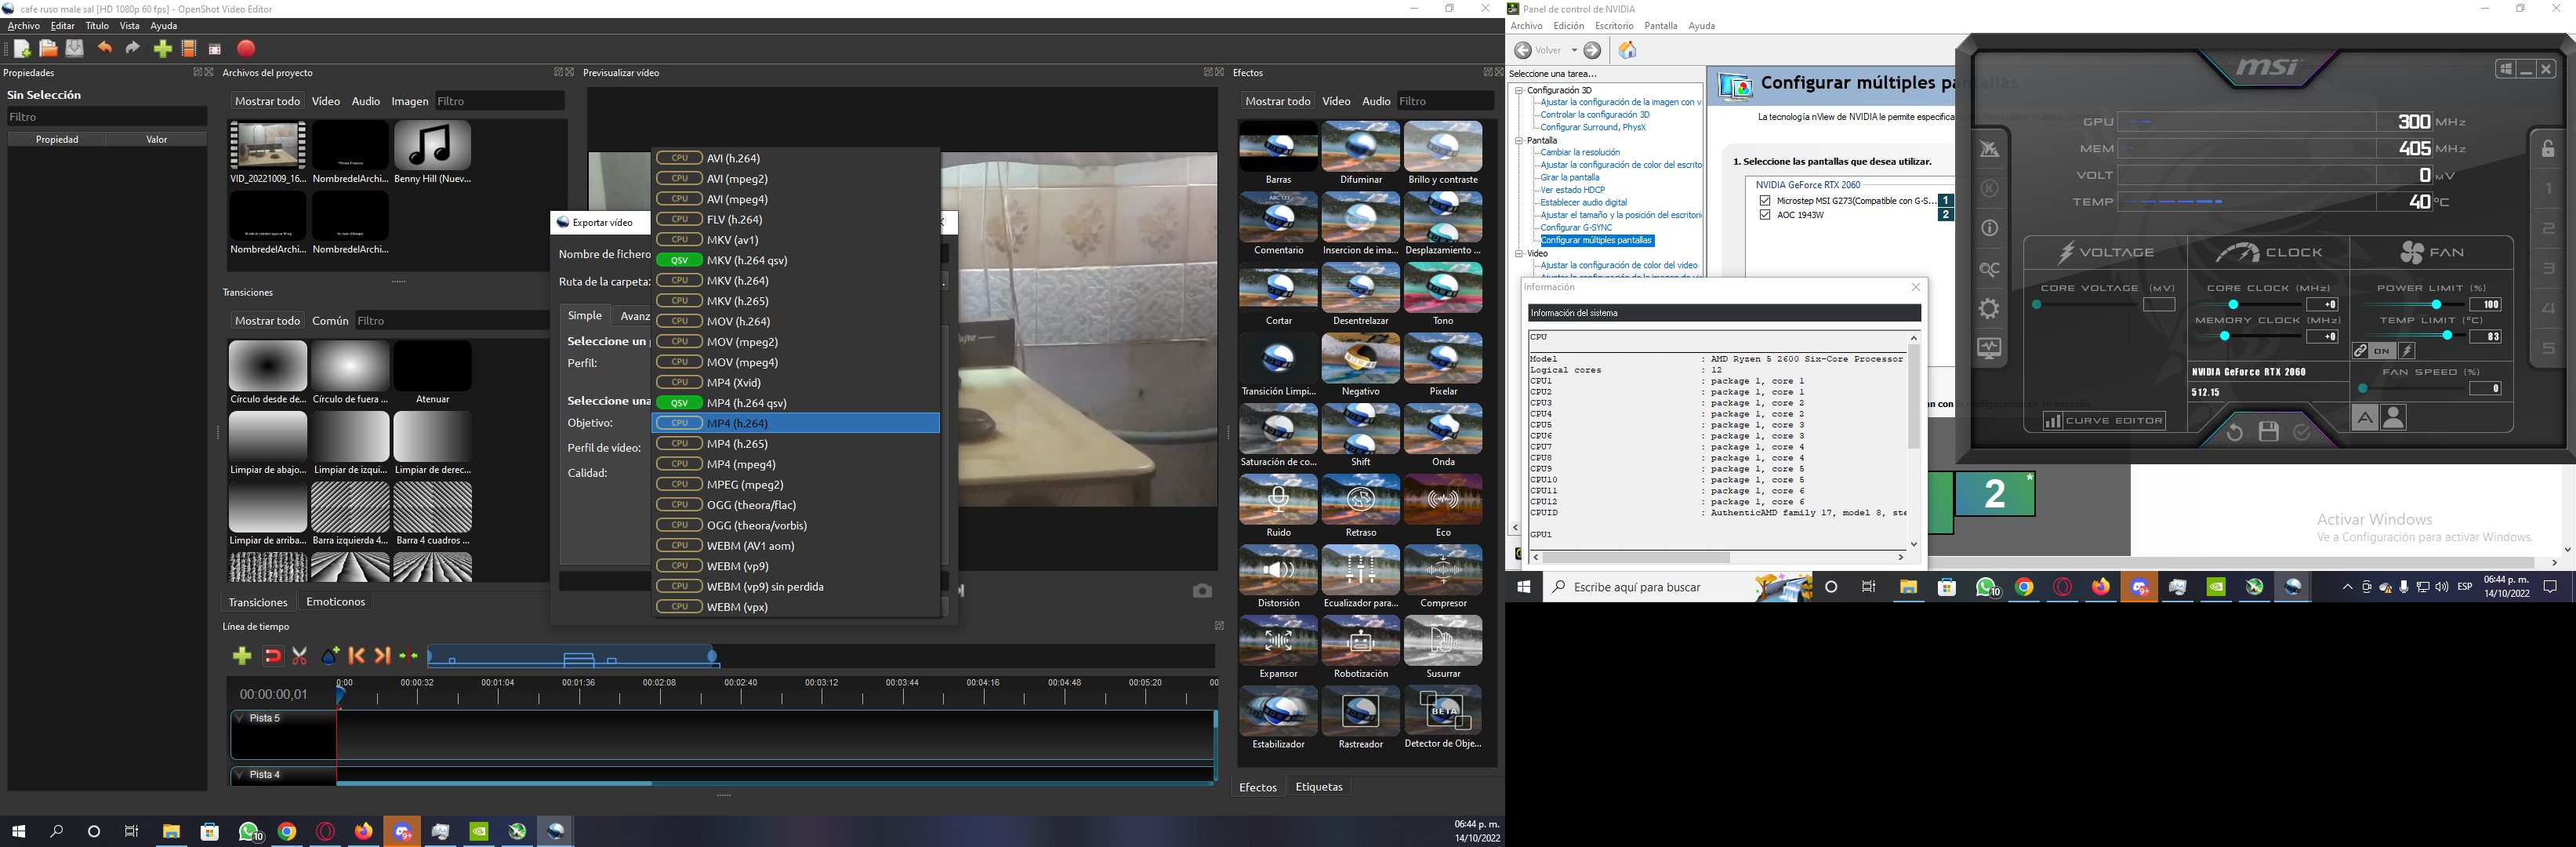
Task: Click Afterburner hardware monitor icon
Action: 1989,349
